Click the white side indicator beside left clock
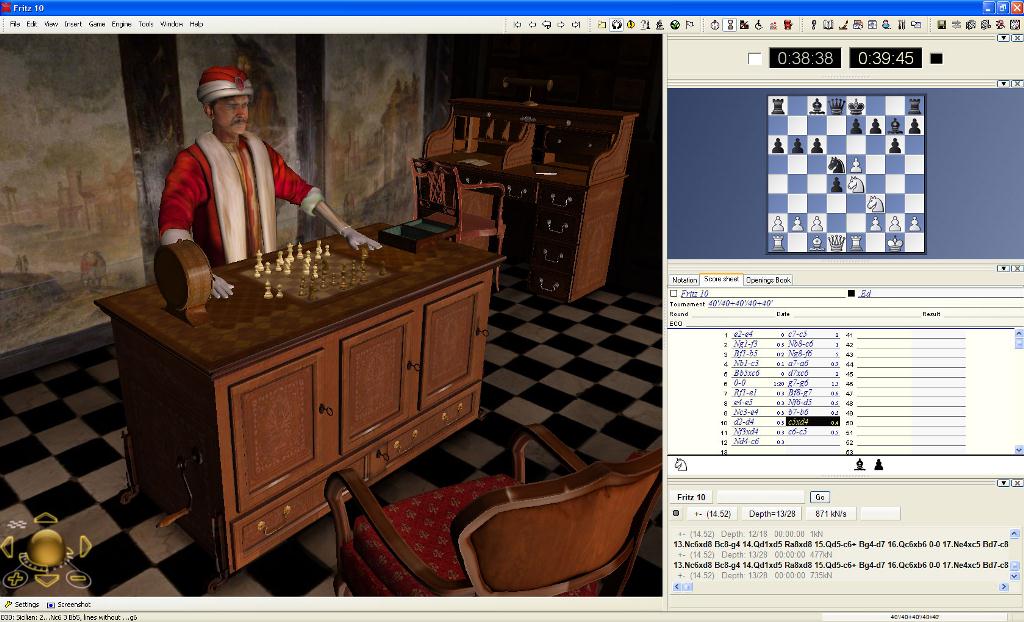The width and height of the screenshot is (1024, 622). [754, 59]
